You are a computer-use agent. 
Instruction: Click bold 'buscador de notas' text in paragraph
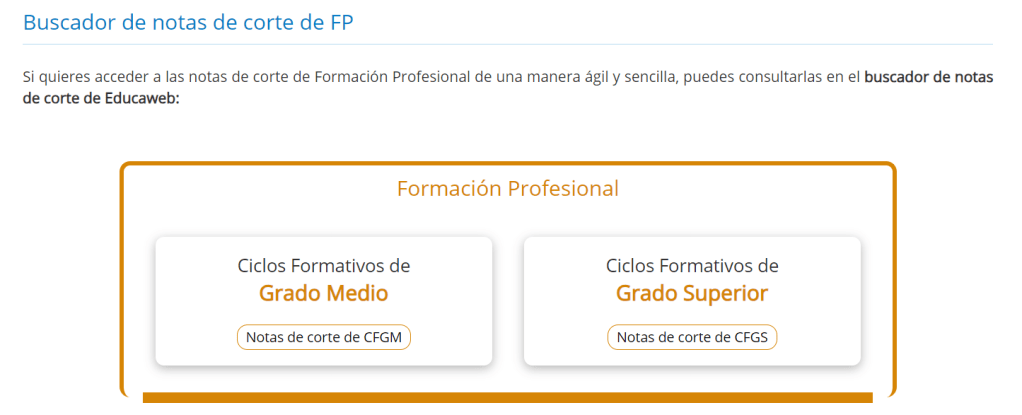click(929, 76)
